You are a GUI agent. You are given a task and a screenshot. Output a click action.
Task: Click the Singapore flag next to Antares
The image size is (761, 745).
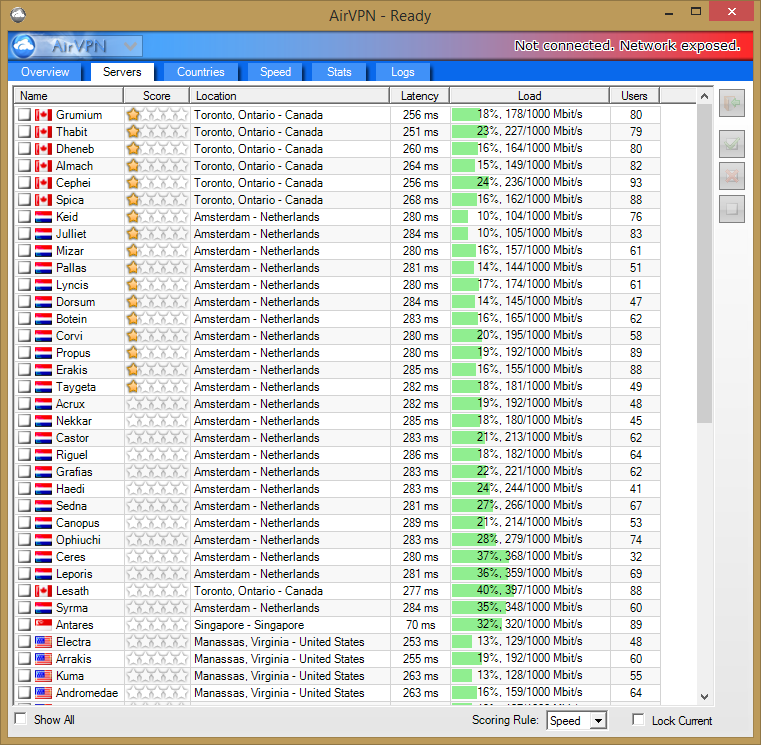click(x=43, y=625)
